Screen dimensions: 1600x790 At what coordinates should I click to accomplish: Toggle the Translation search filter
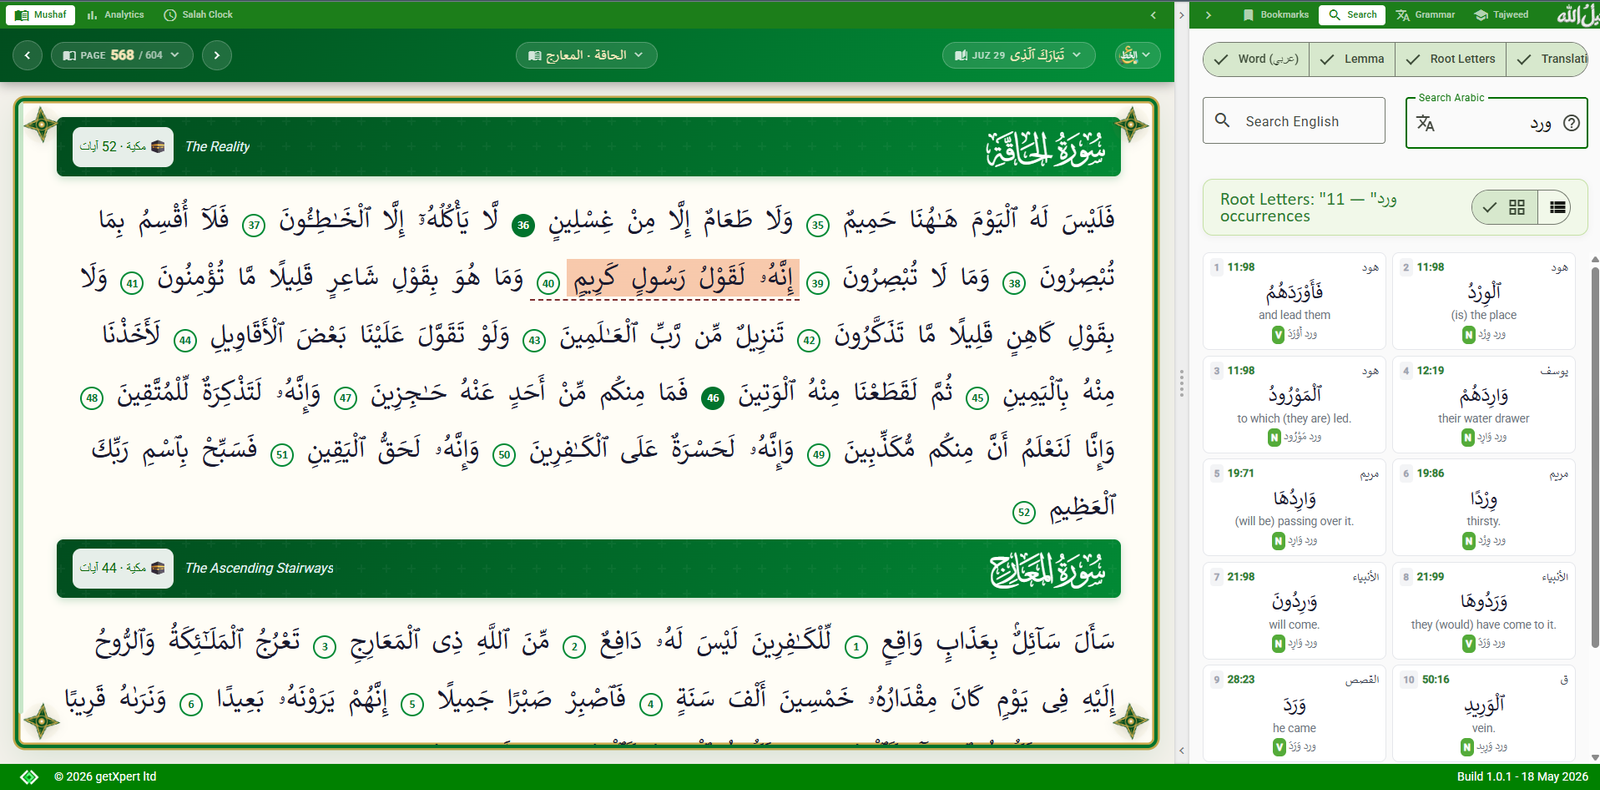point(1548,59)
